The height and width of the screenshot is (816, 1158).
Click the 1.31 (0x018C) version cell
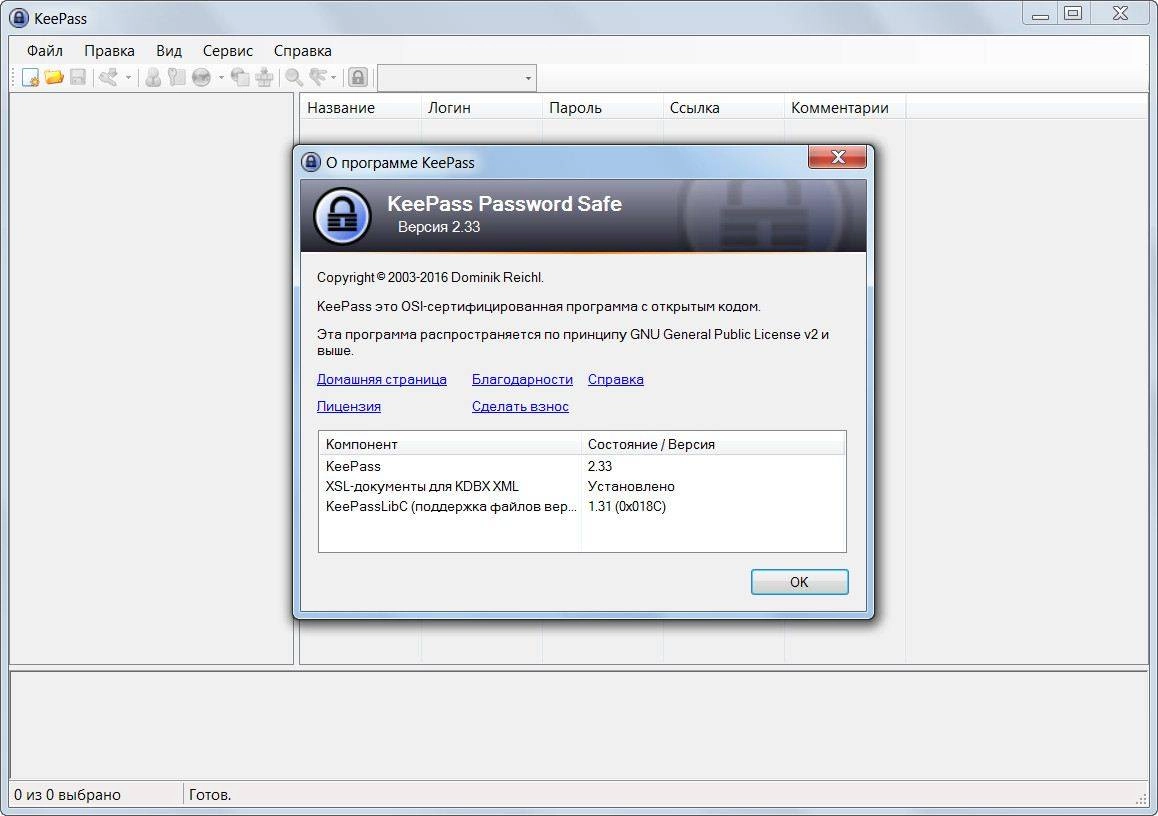(x=626, y=506)
